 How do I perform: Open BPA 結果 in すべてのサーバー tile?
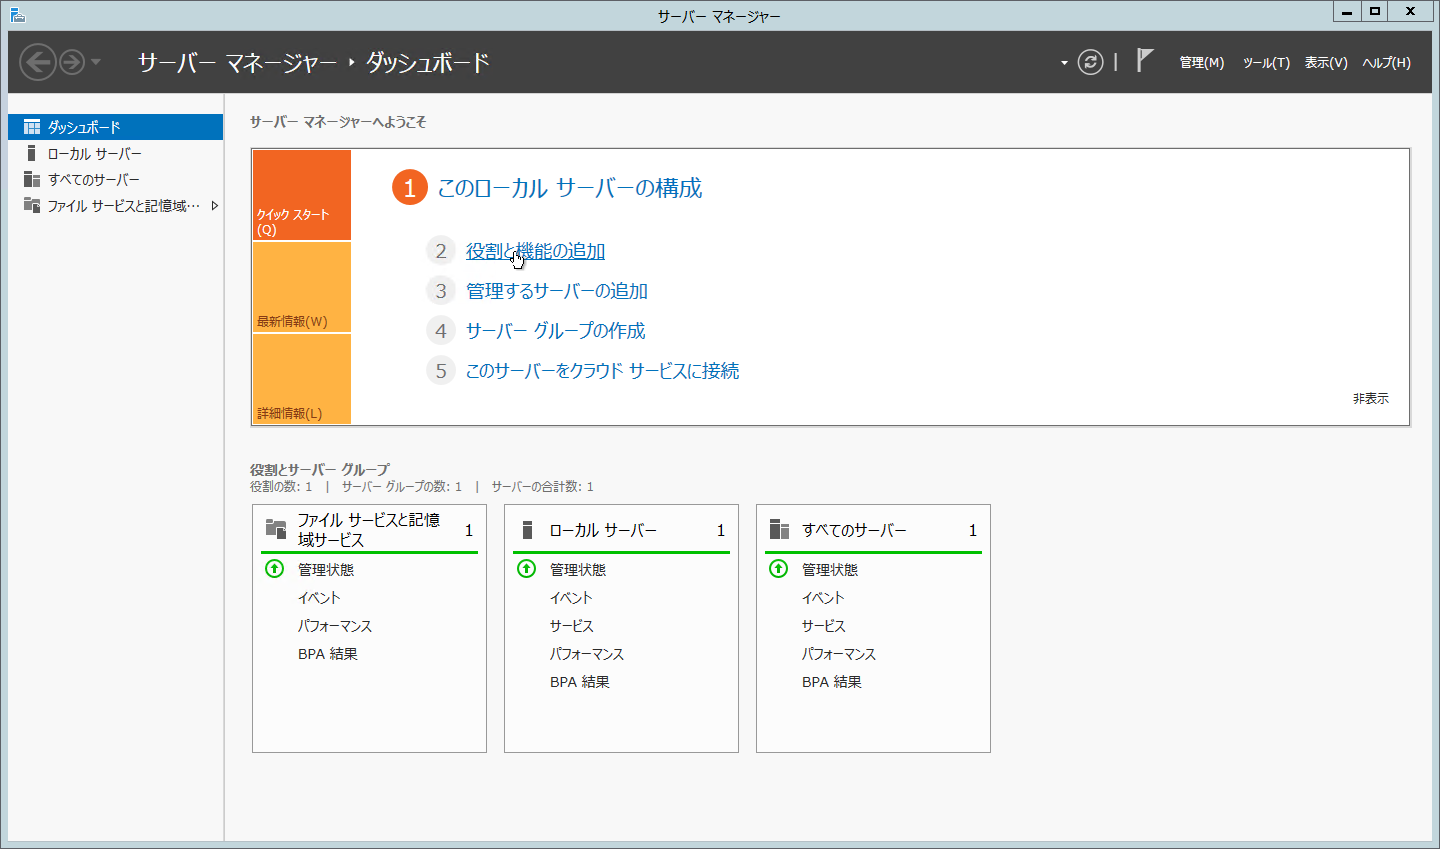tap(832, 682)
